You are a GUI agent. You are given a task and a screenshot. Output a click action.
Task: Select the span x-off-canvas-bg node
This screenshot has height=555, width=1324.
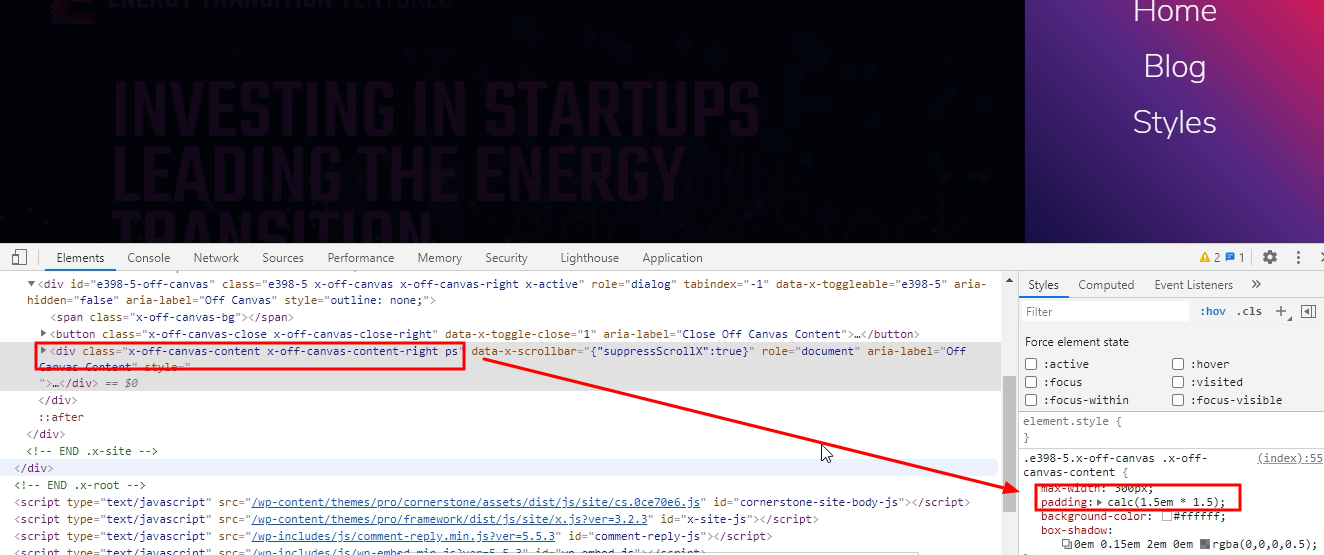point(172,317)
